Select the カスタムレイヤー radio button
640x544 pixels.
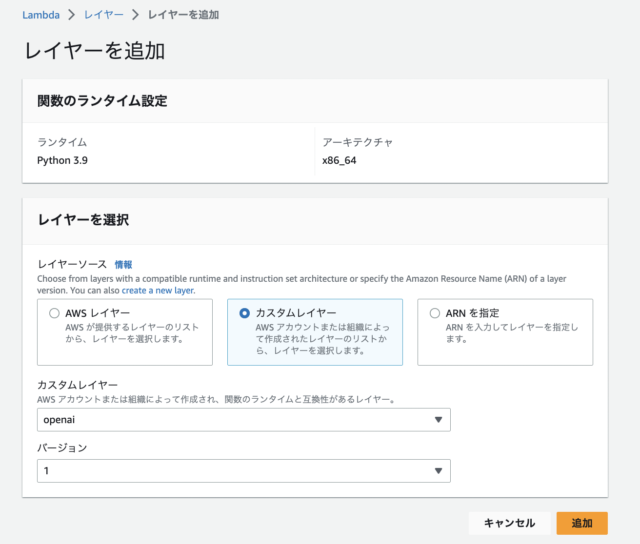click(x=244, y=313)
